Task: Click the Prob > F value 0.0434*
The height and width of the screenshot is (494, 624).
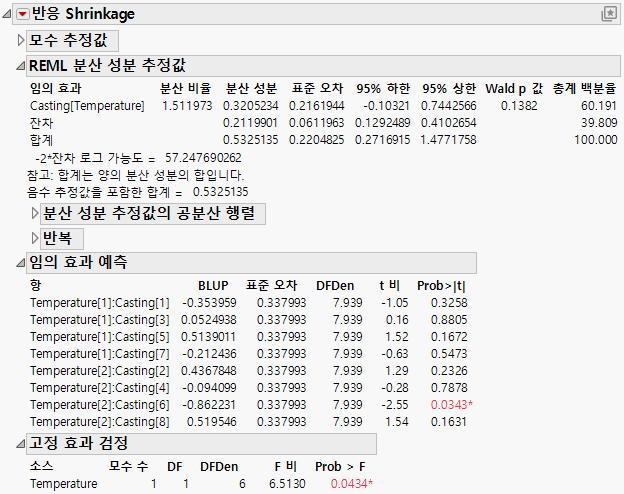Action: (352, 484)
